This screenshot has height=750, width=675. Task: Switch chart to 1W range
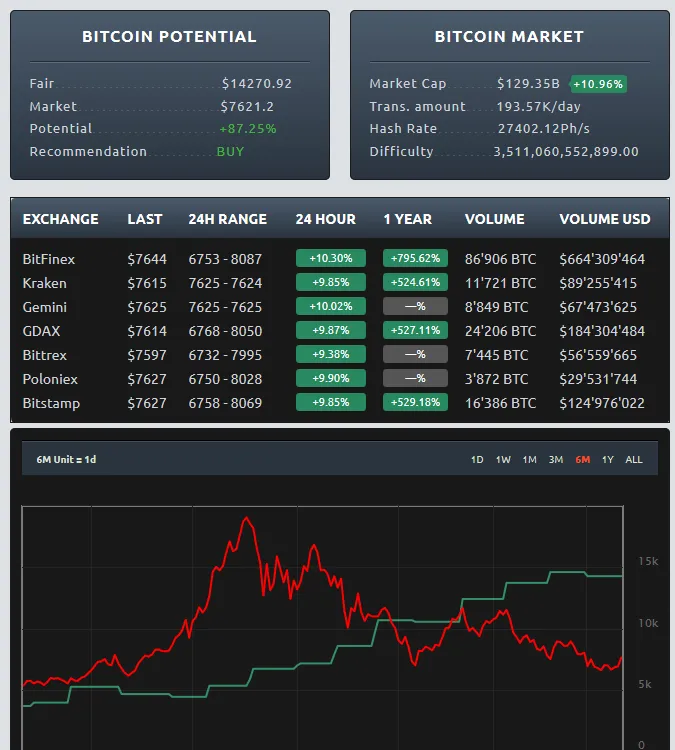click(503, 460)
